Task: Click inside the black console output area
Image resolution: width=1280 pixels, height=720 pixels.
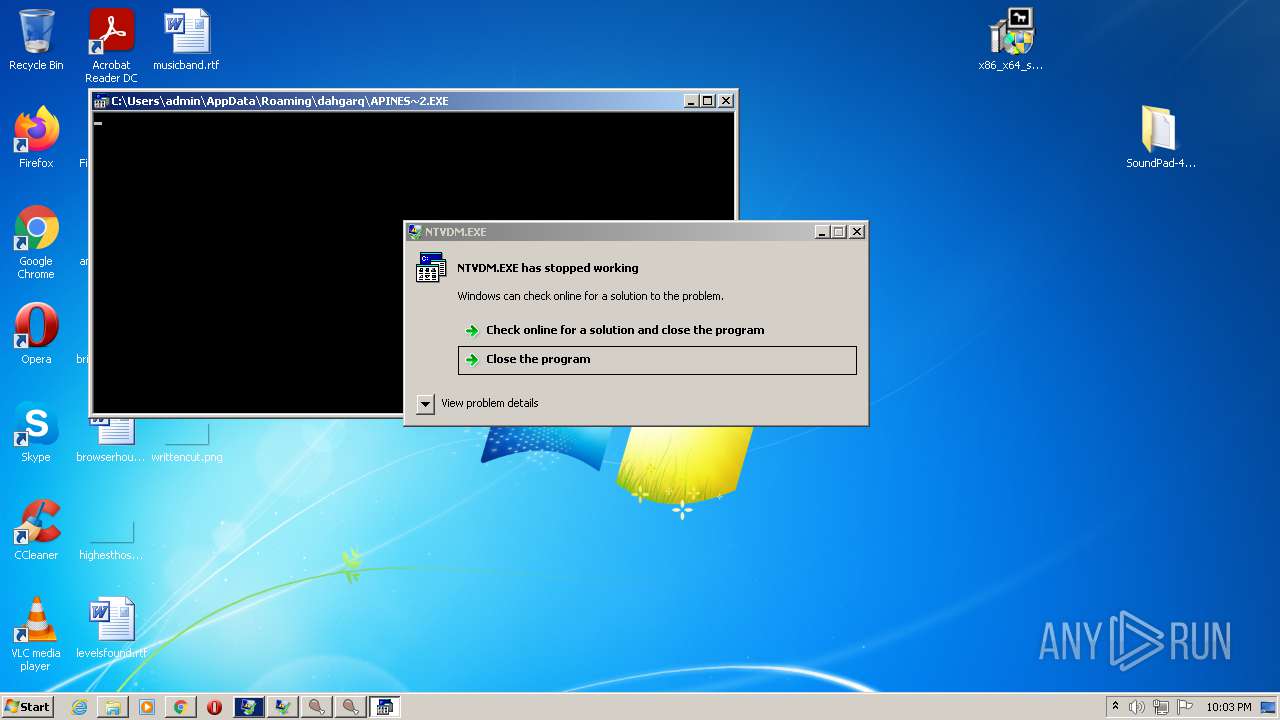Action: (247, 262)
